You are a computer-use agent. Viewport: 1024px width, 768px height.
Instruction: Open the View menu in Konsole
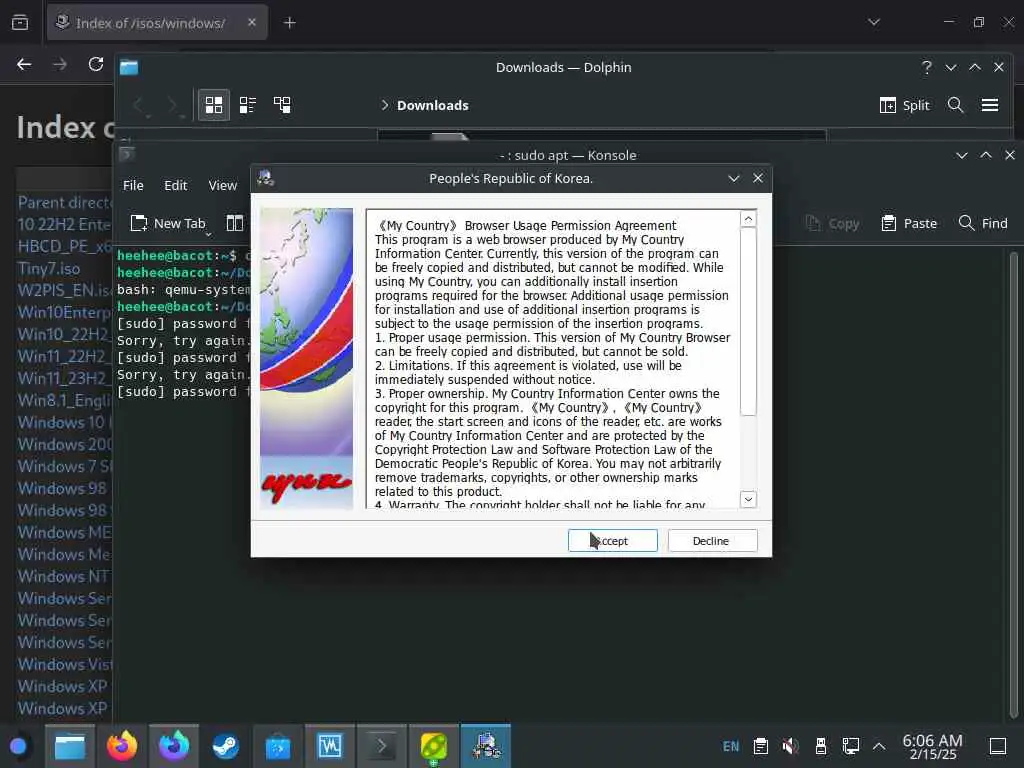click(223, 185)
